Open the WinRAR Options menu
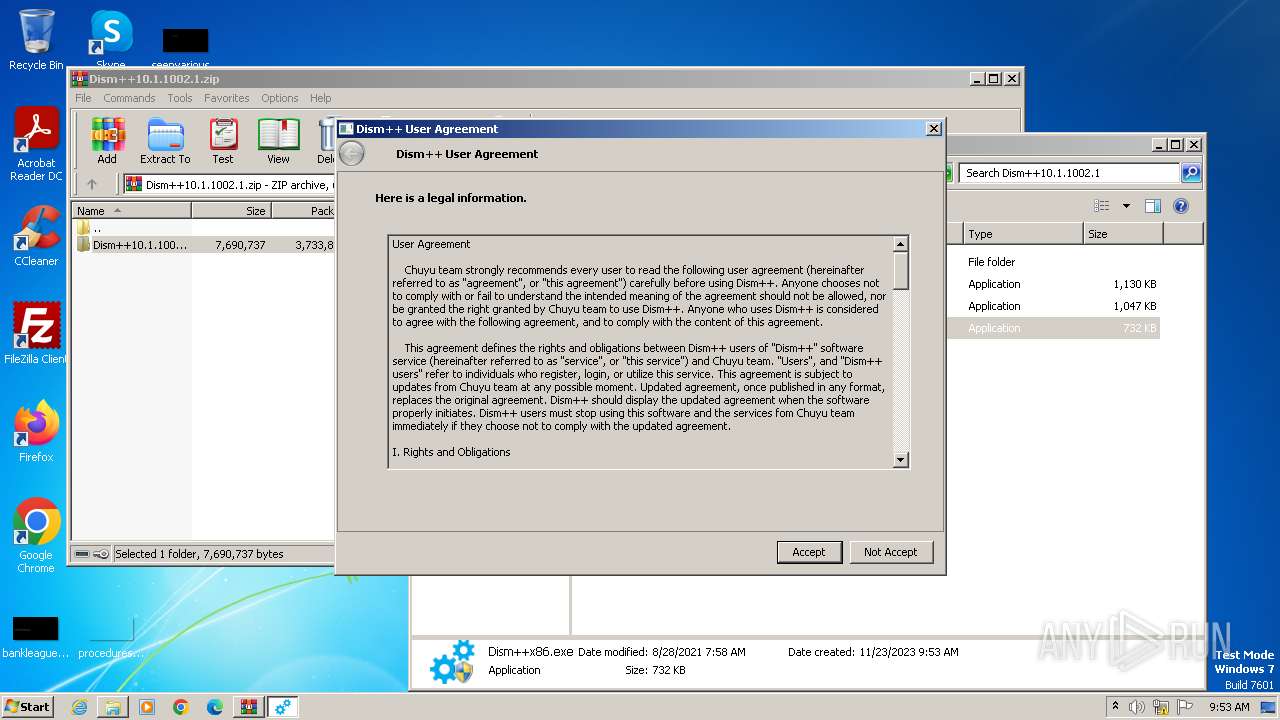 pos(280,98)
